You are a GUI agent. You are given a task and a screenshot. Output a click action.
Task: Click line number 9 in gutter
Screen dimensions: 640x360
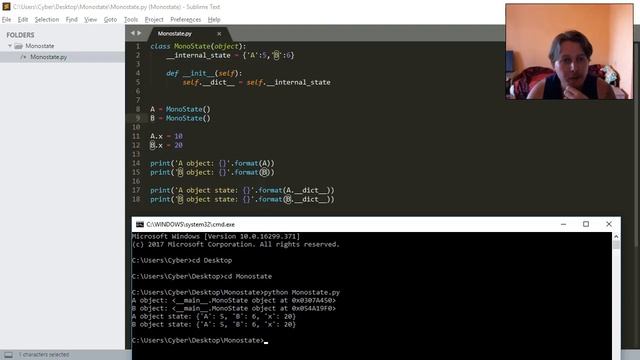point(138,118)
